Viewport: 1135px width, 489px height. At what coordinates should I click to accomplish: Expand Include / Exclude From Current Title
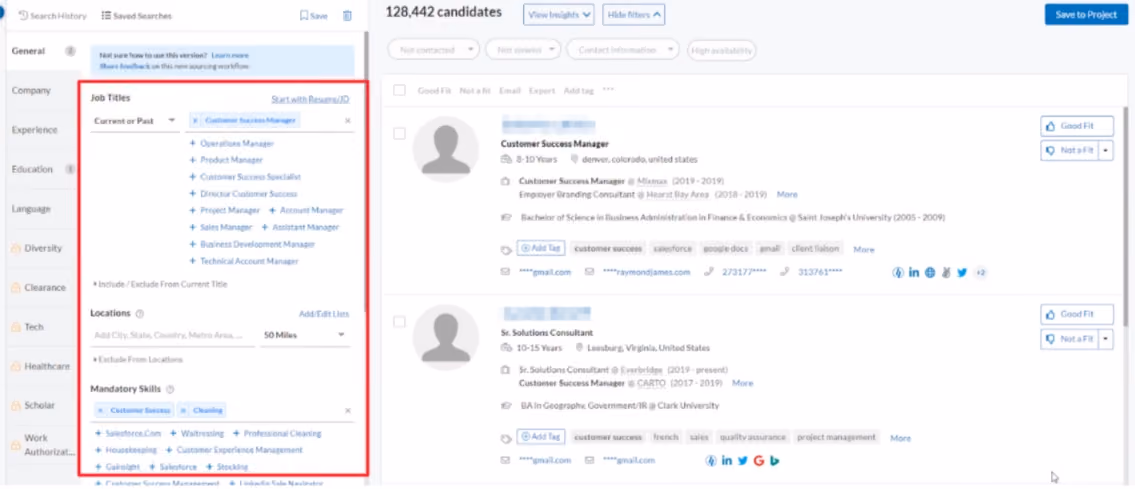(x=161, y=284)
